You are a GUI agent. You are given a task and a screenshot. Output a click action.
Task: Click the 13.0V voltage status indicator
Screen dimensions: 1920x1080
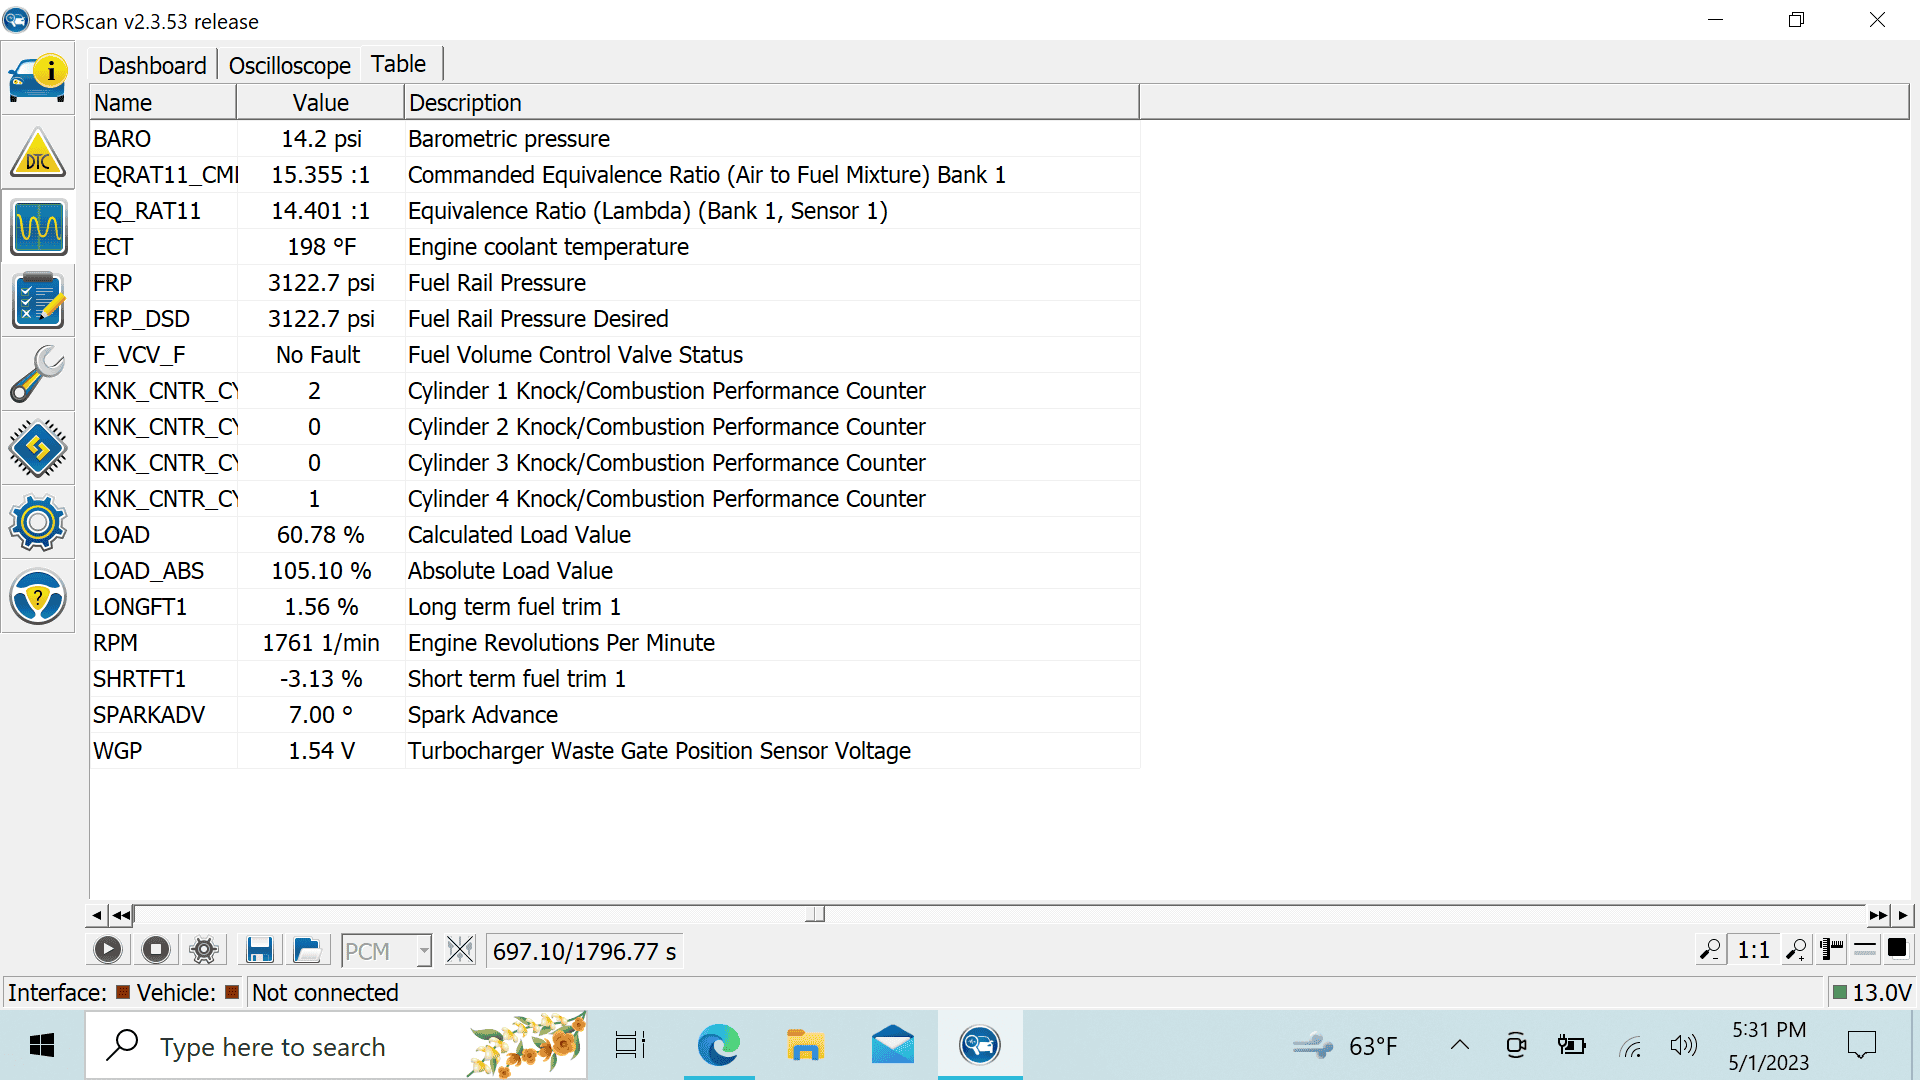(1872, 993)
